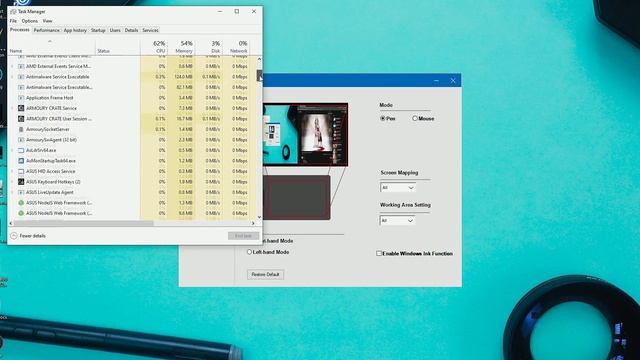Switch to the Services tab
Screen dimensions: 640x360
150,30
